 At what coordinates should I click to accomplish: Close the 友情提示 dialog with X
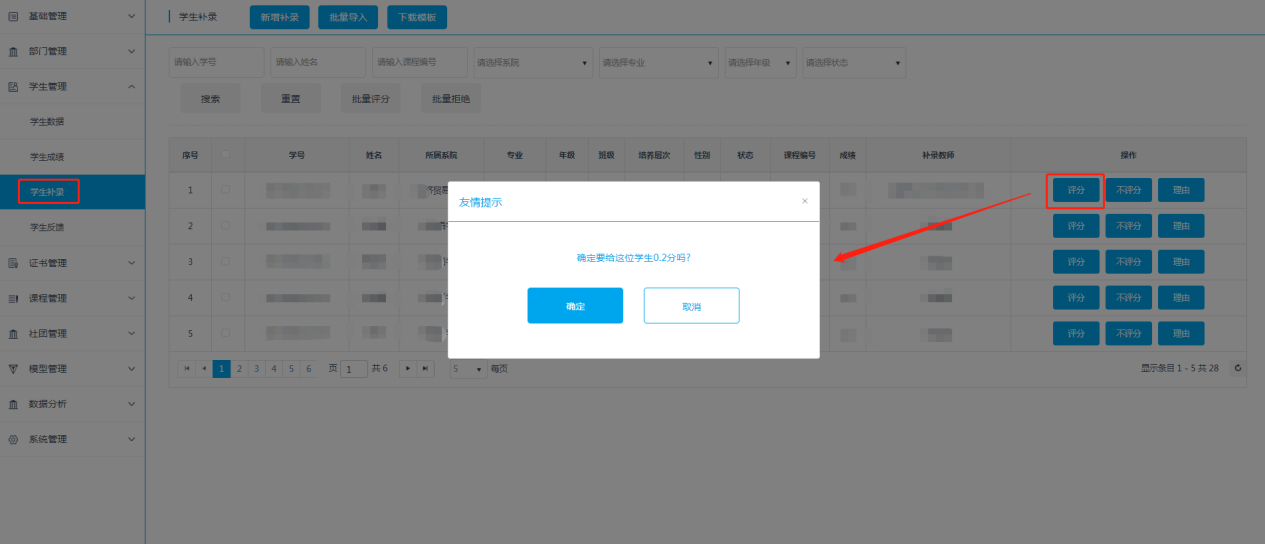[x=804, y=201]
